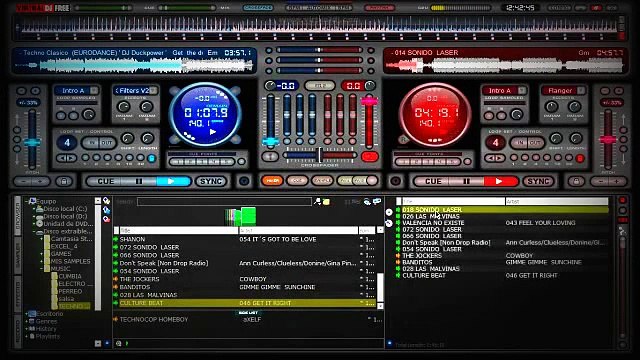
Task: Open the RECORD side tab
Action: pos(18,330)
